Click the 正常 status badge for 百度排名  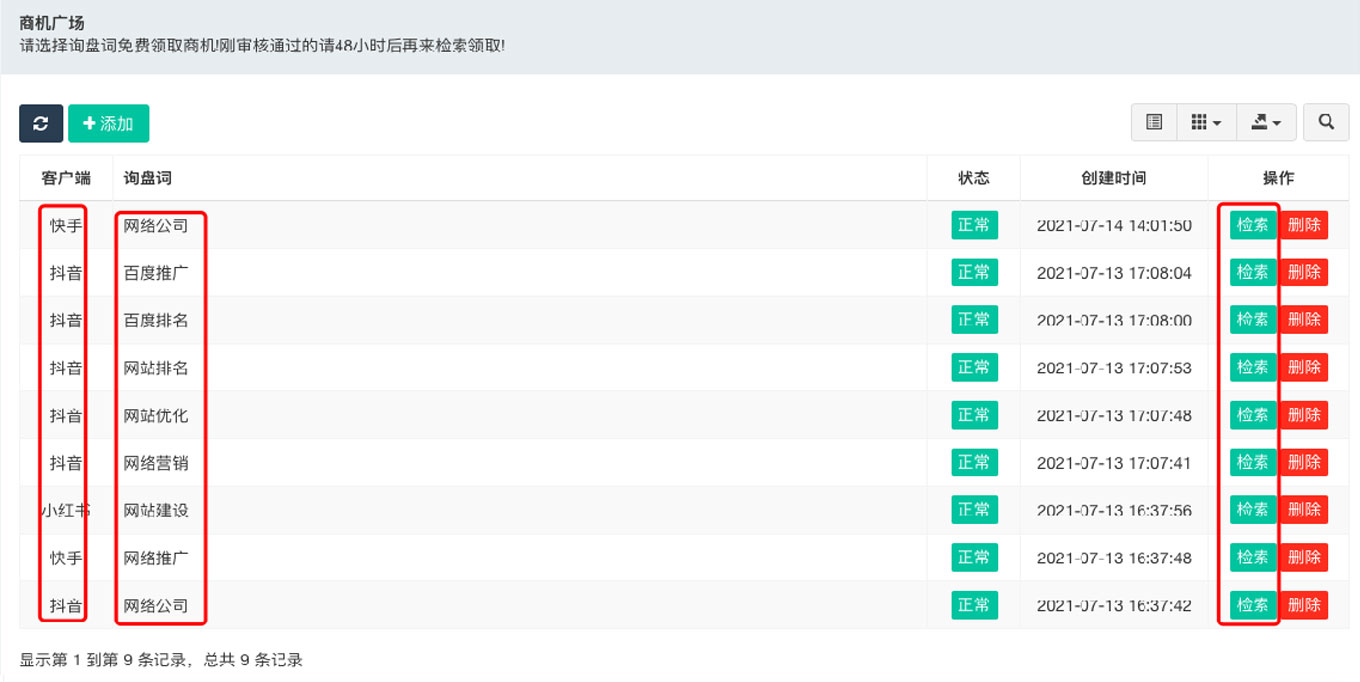point(974,320)
